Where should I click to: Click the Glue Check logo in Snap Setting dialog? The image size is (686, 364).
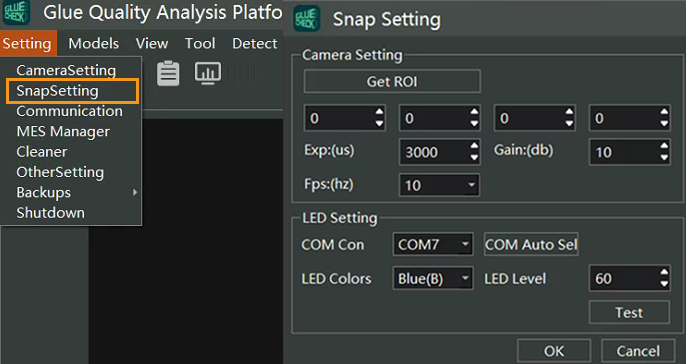[x=307, y=18]
